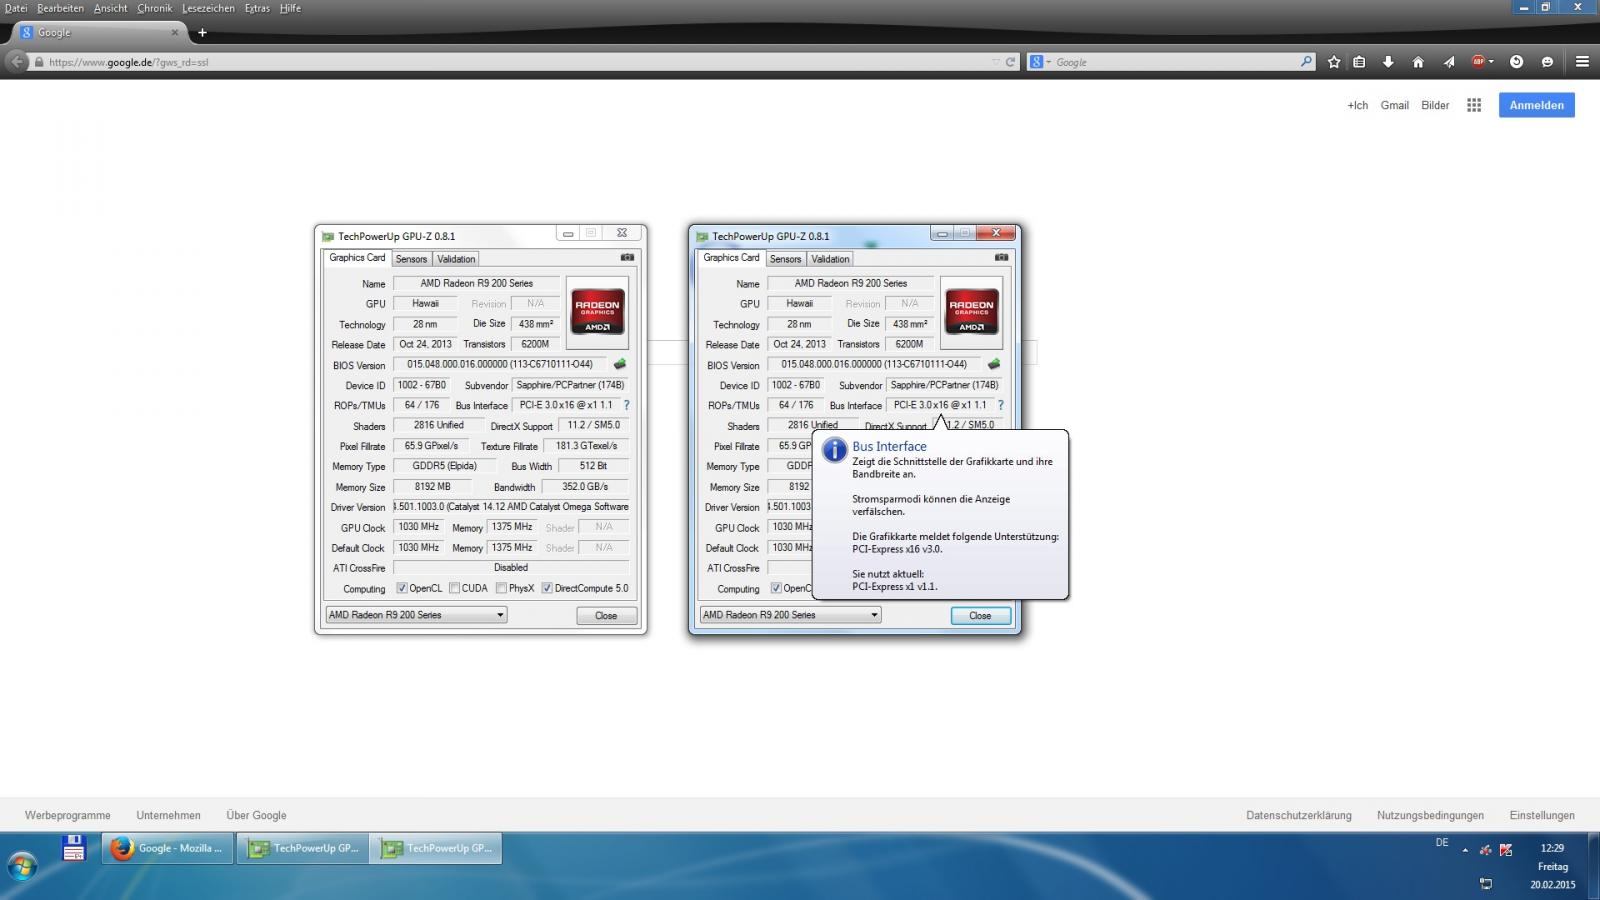Click the Bus Interface question mark in right GPU-Z window

coord(1001,405)
